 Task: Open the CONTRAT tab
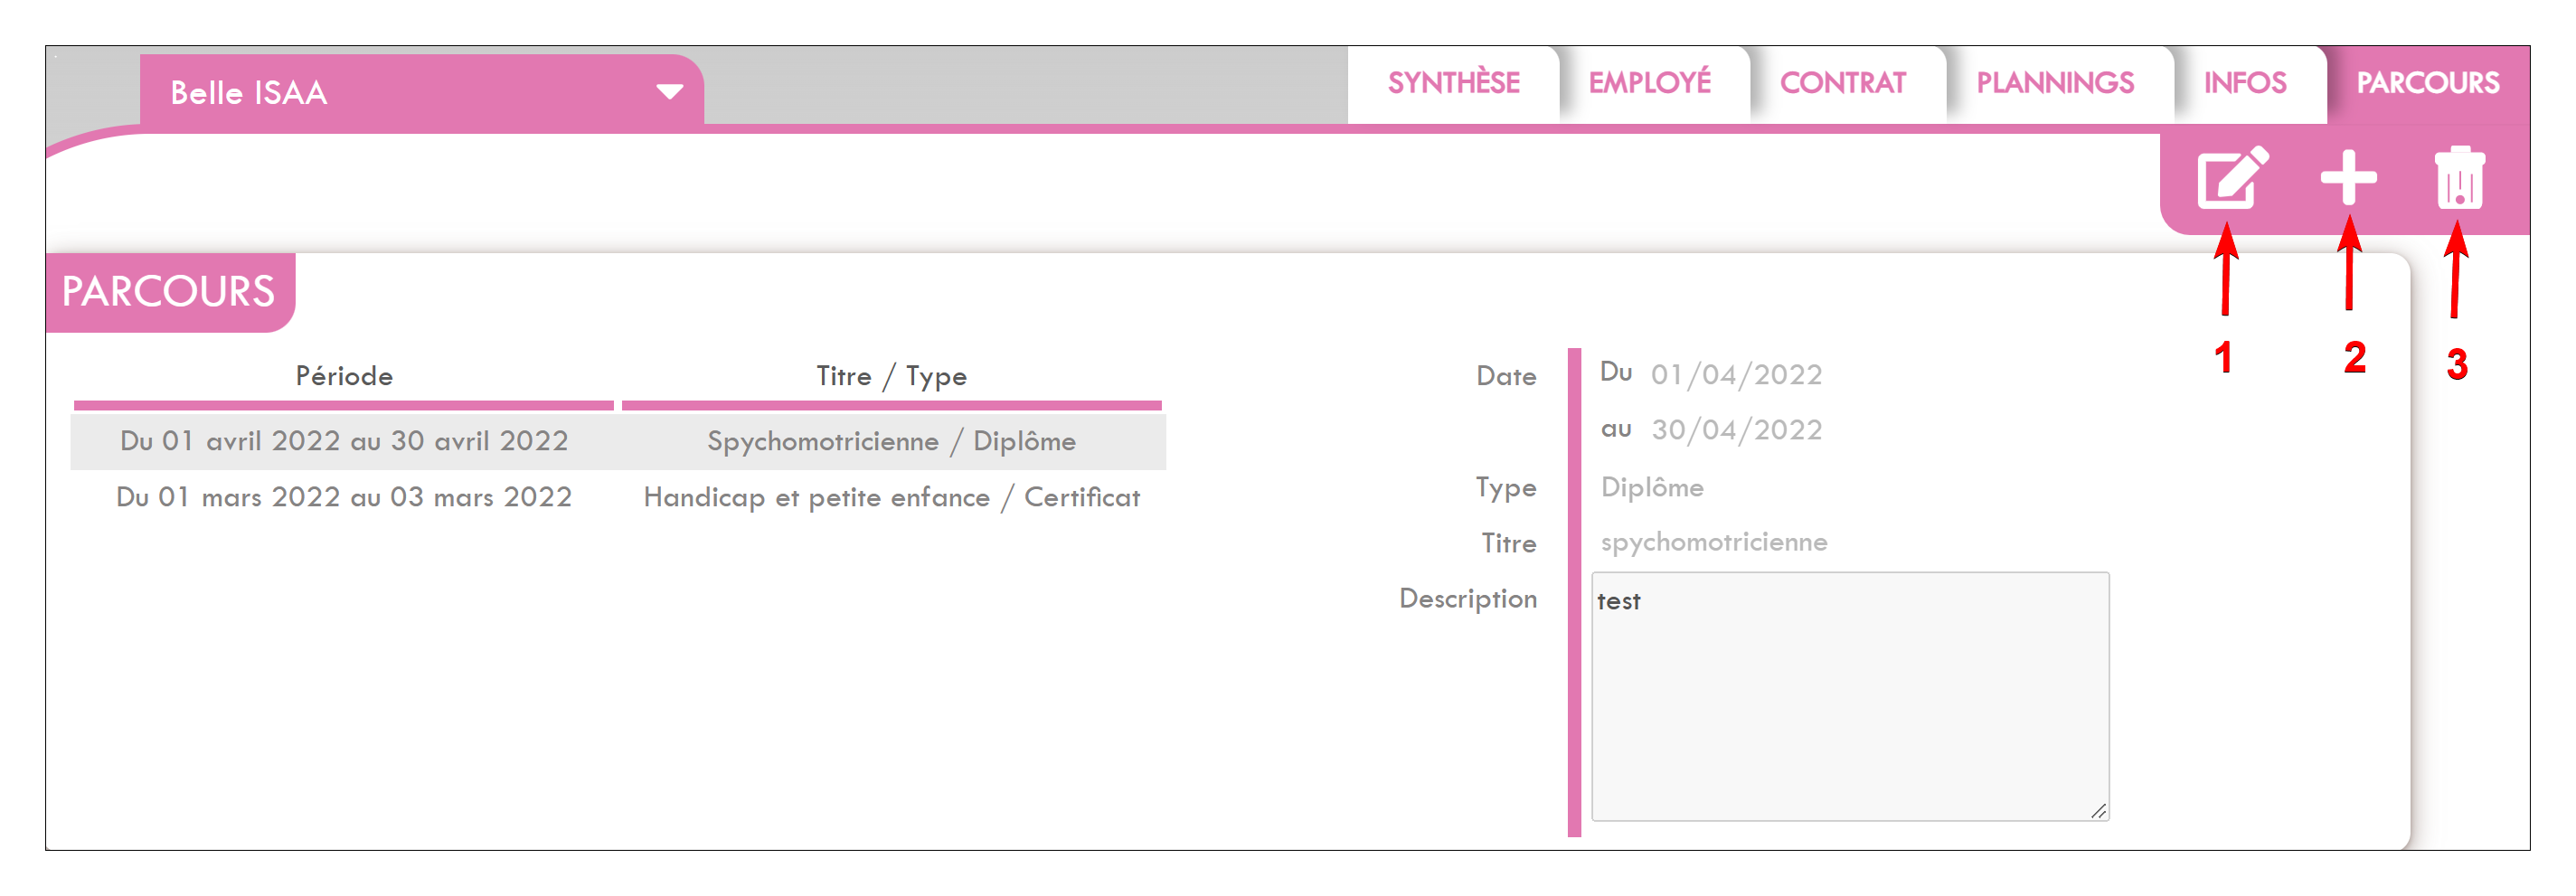[1842, 83]
